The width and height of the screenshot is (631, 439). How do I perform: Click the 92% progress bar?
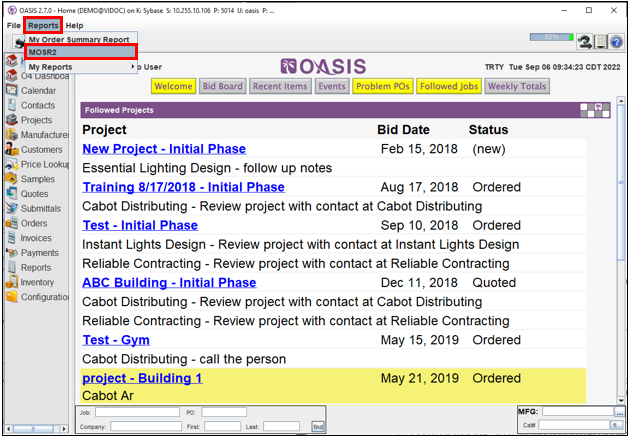click(x=552, y=37)
